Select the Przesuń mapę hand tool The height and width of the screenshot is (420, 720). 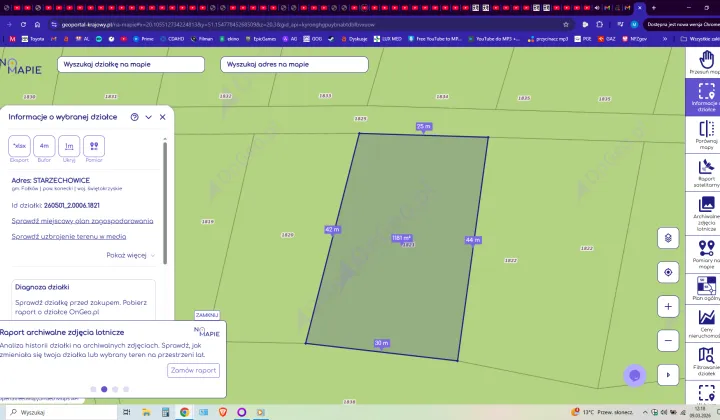pos(706,60)
